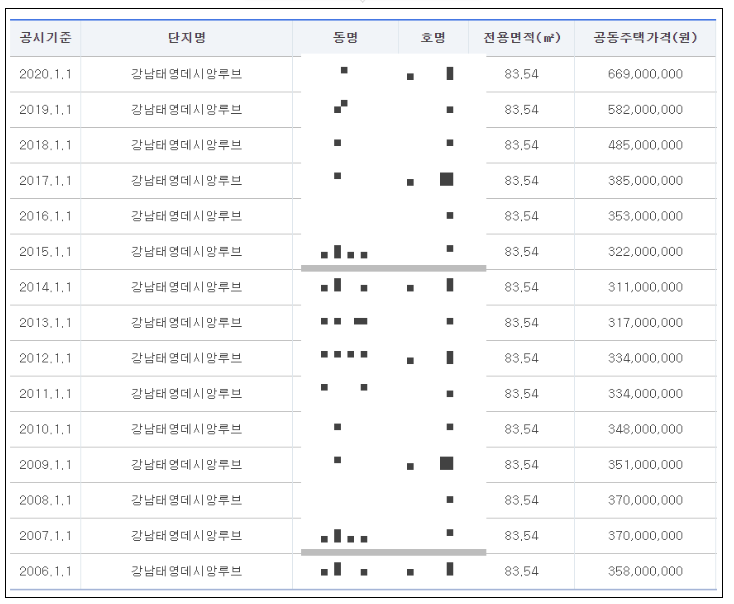The width and height of the screenshot is (734, 604).
Task: Click the price 669,000,000
Action: coord(645,74)
